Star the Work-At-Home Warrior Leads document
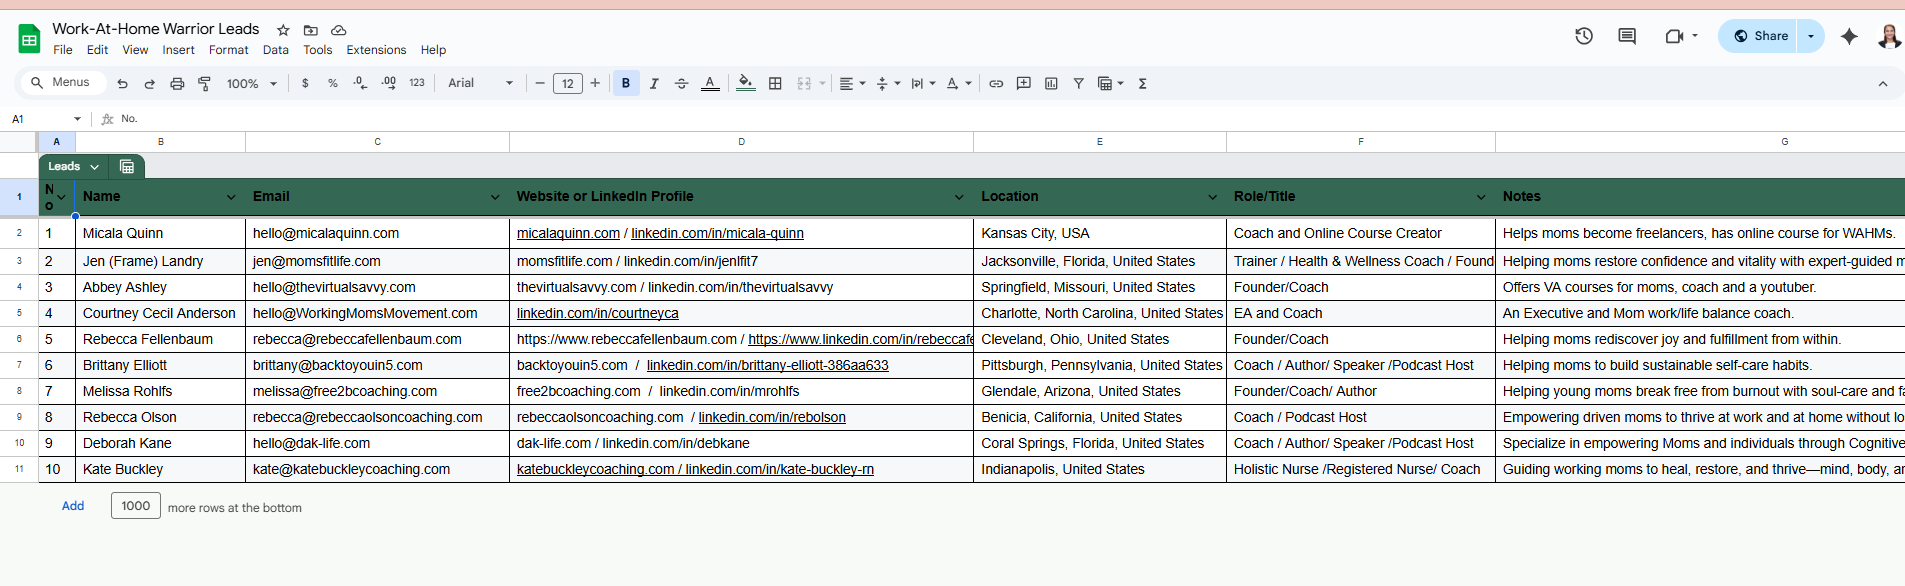The height and width of the screenshot is (586, 1905). pyautogui.click(x=283, y=30)
